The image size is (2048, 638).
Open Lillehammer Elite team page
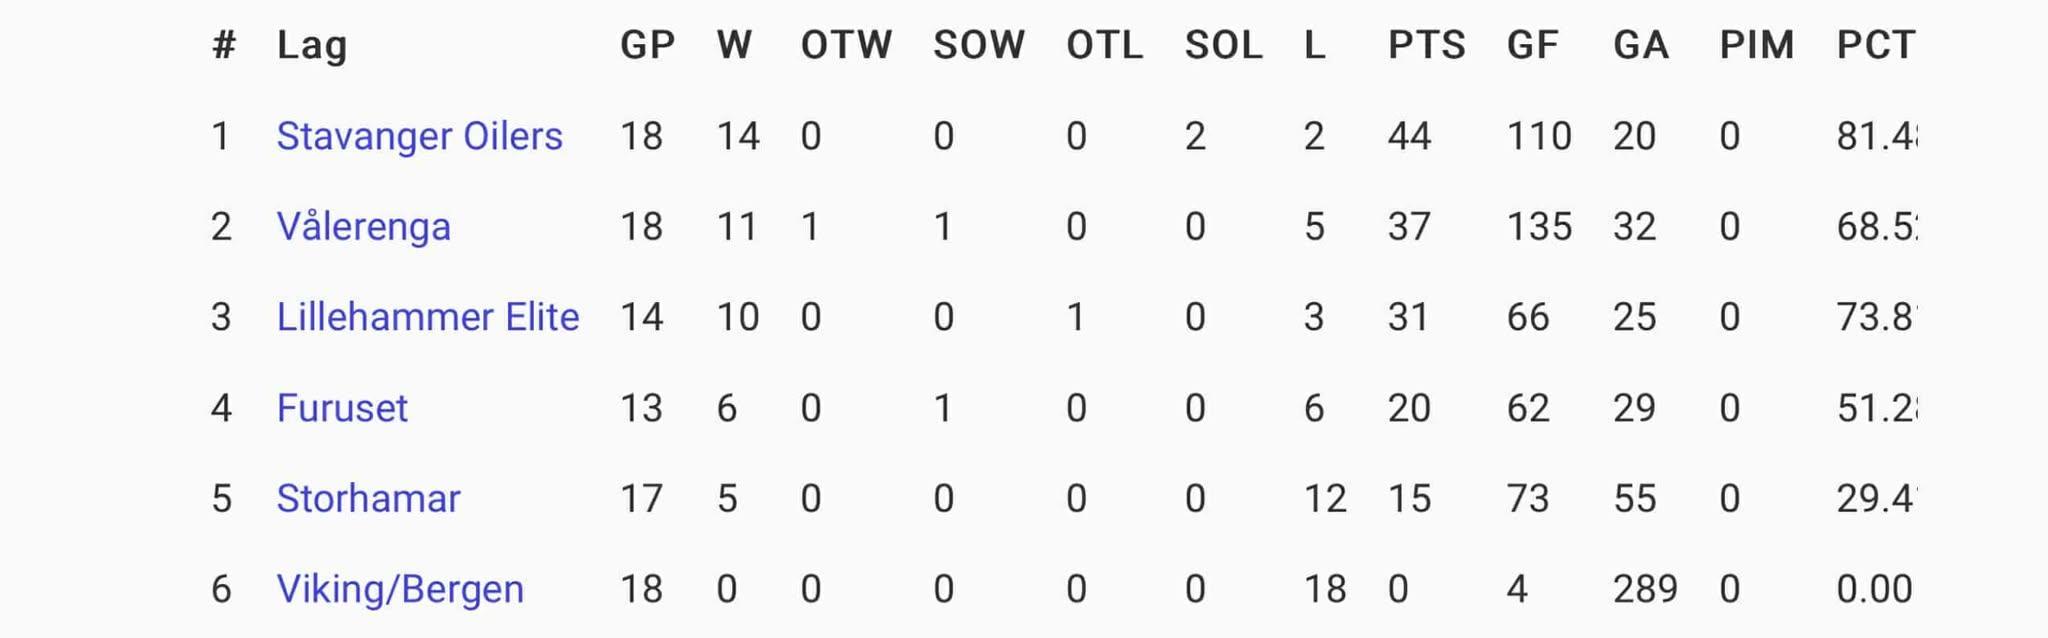[x=427, y=317]
